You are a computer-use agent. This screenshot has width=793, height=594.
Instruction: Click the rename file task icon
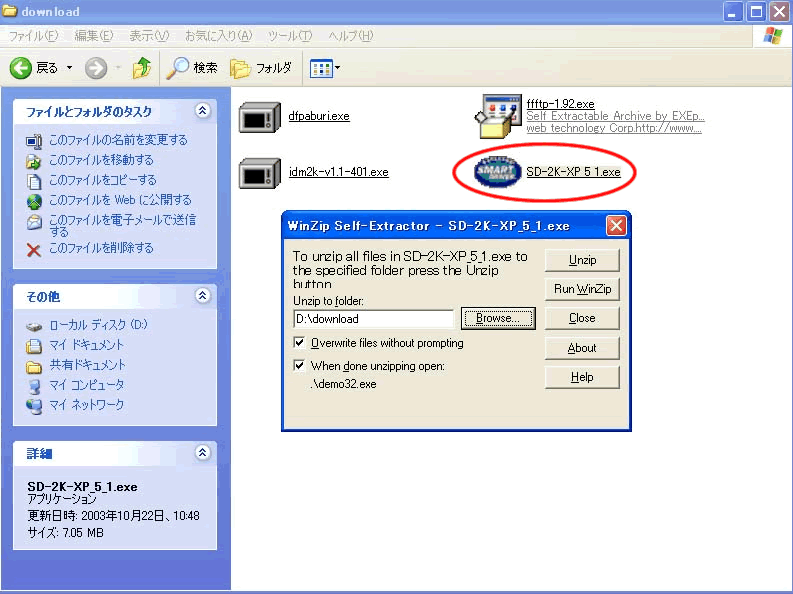click(x=34, y=141)
